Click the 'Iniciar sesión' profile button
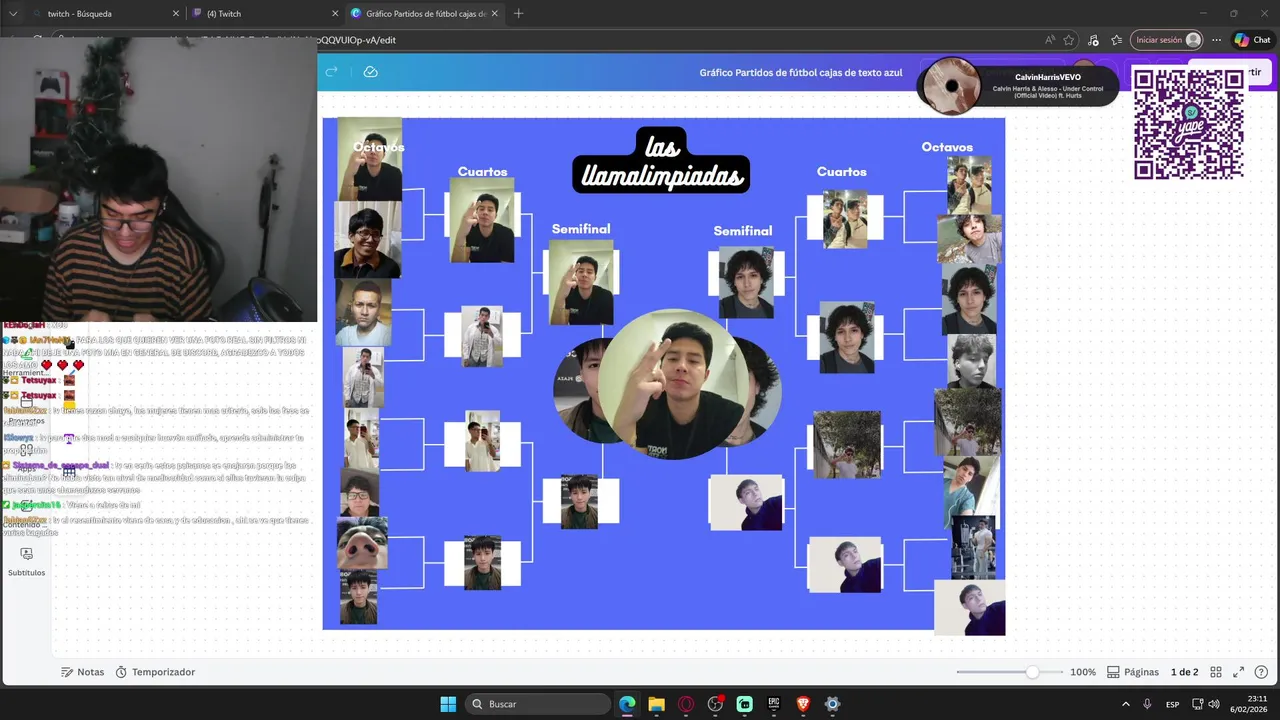This screenshot has height=720, width=1280. click(1166, 40)
